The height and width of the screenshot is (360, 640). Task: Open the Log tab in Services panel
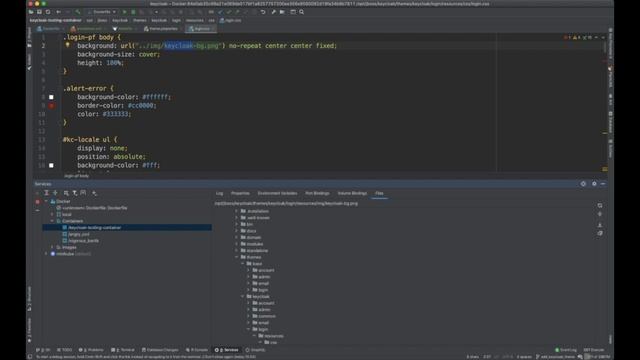point(220,193)
